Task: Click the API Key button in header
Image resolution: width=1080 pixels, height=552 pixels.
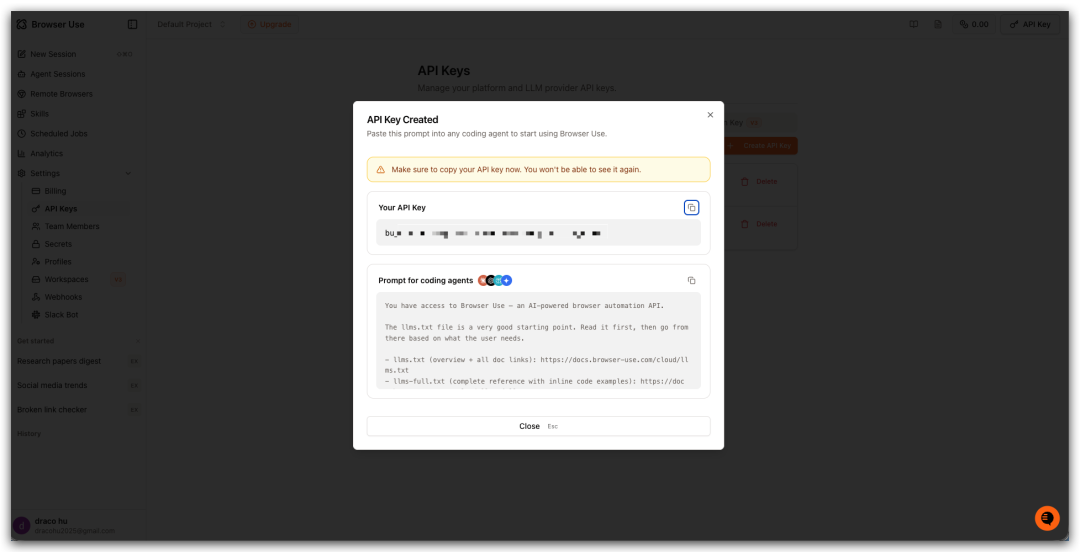Action: (1030, 24)
